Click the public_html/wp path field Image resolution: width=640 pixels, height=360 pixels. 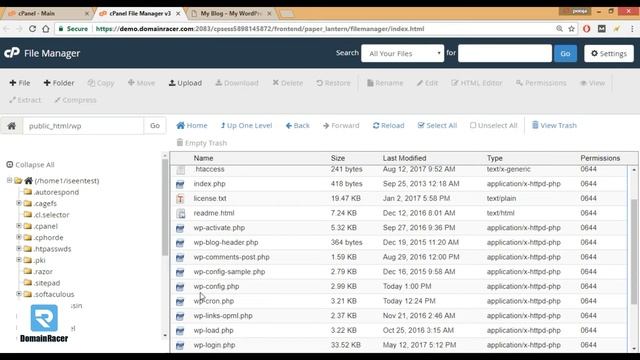tap(83, 126)
